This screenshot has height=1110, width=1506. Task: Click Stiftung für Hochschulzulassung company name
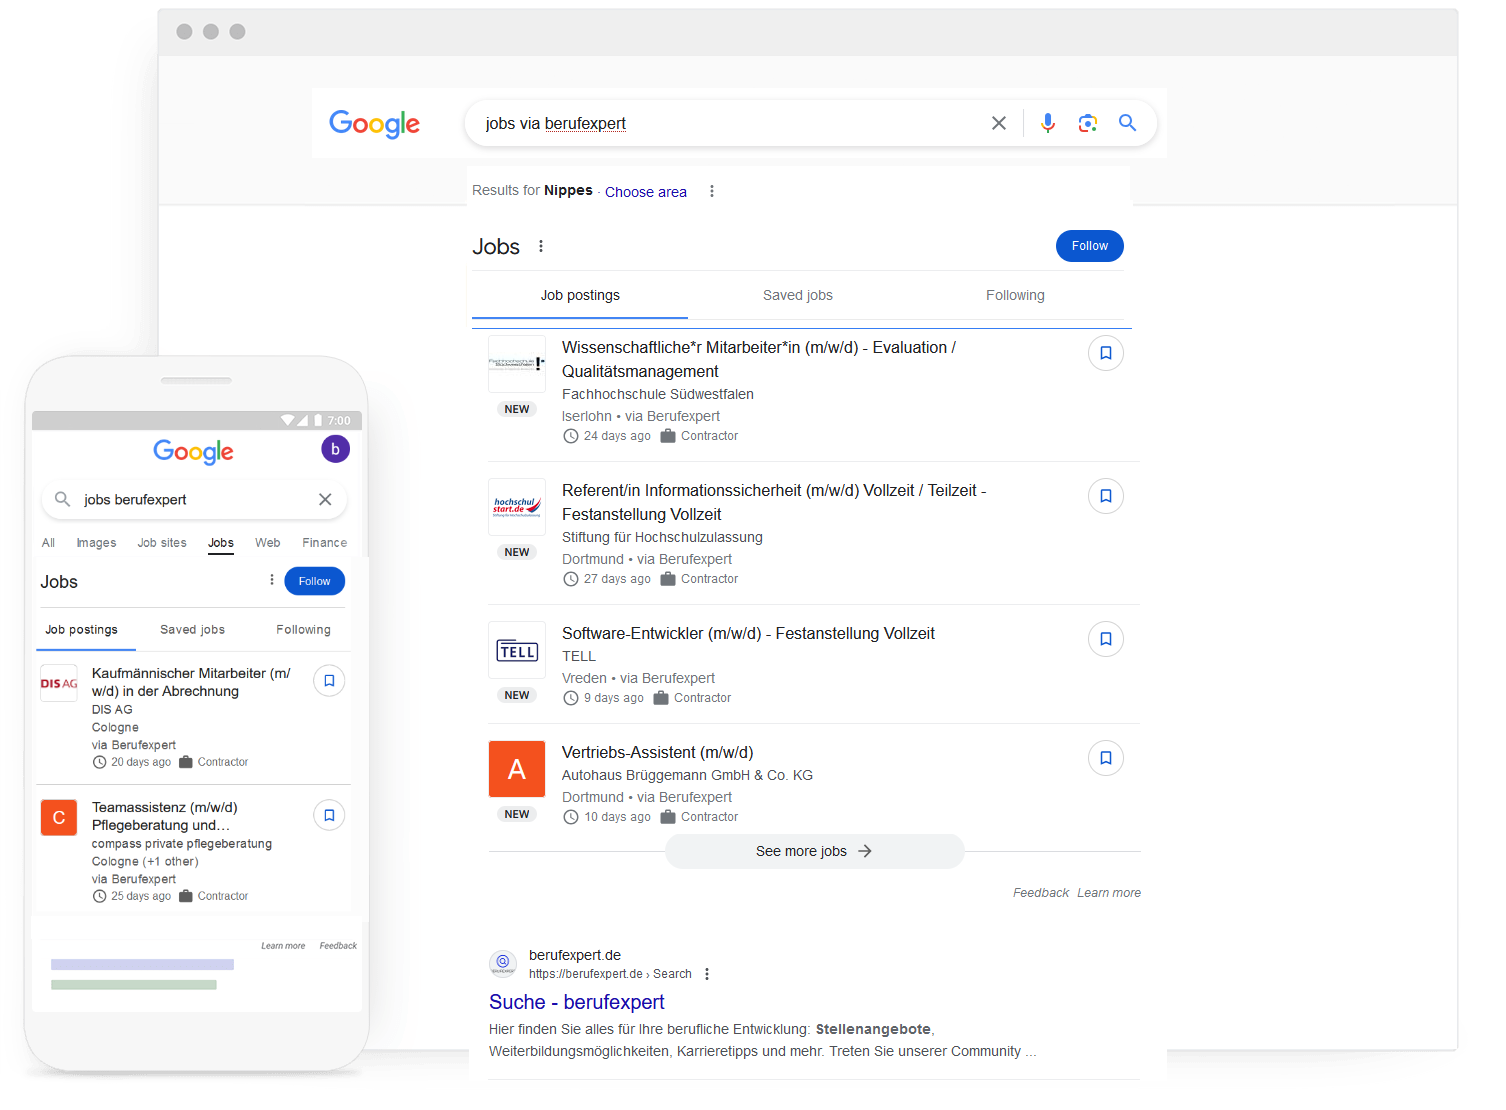(662, 537)
